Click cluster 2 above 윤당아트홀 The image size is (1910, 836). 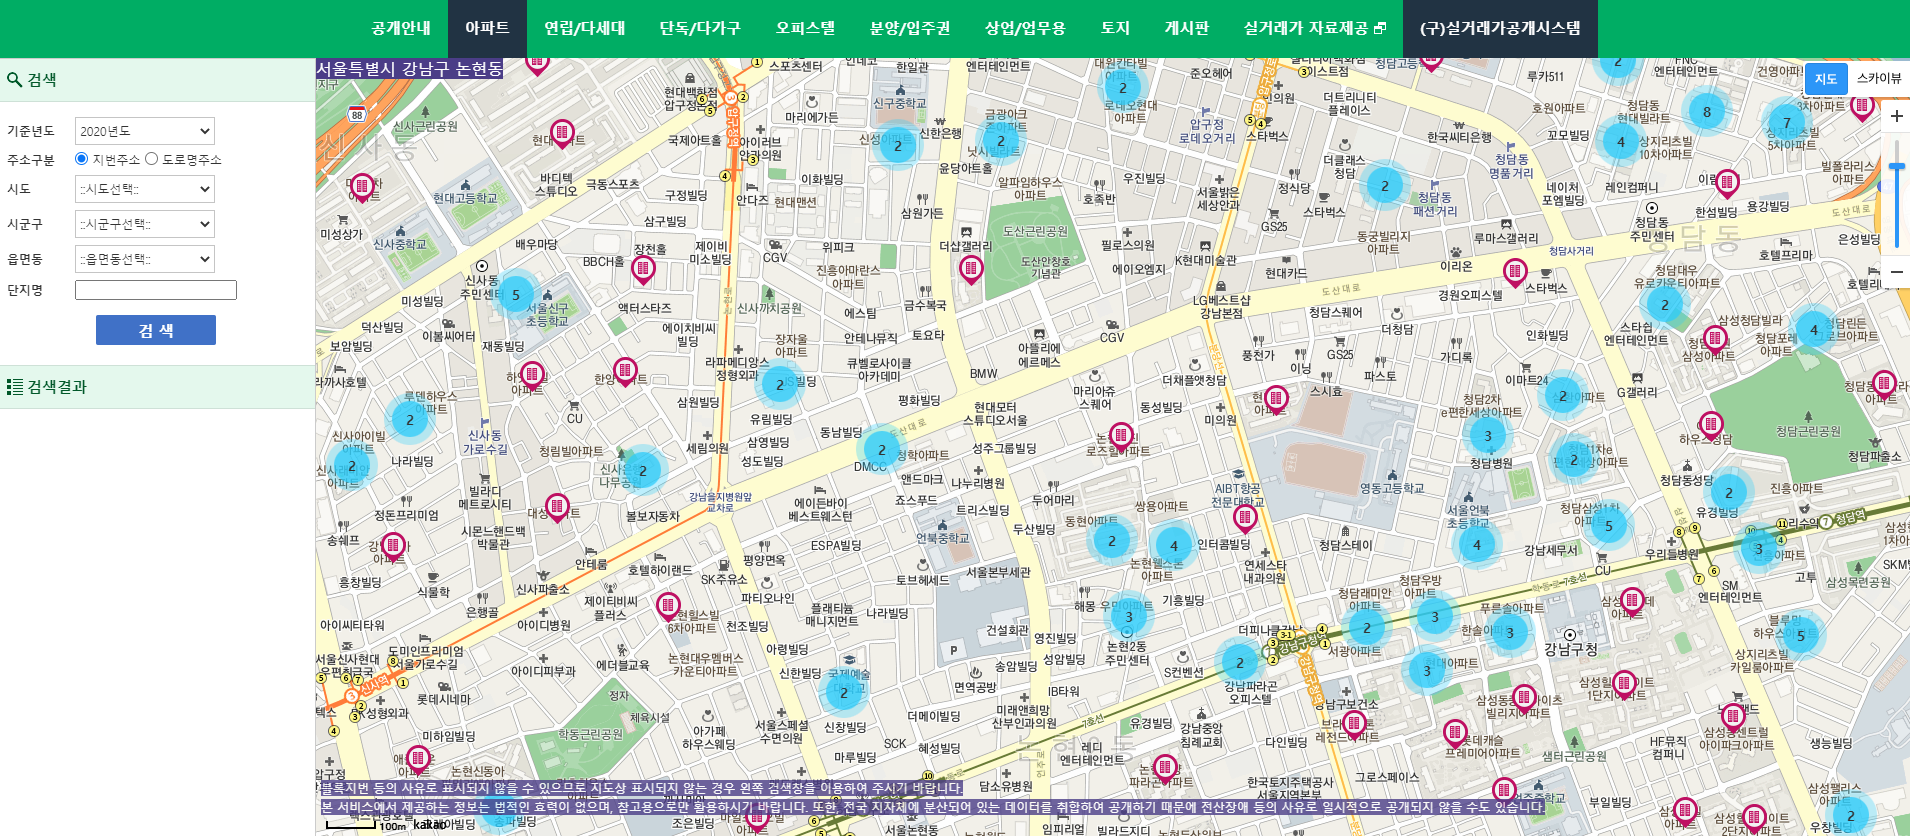coord(1001,141)
